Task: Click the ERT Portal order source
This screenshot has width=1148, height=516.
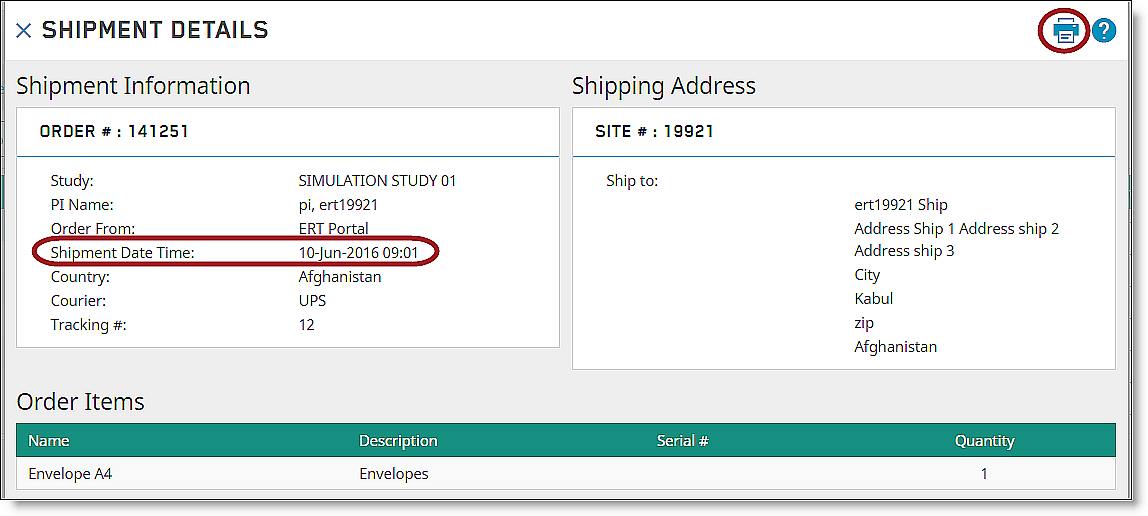Action: [x=333, y=229]
